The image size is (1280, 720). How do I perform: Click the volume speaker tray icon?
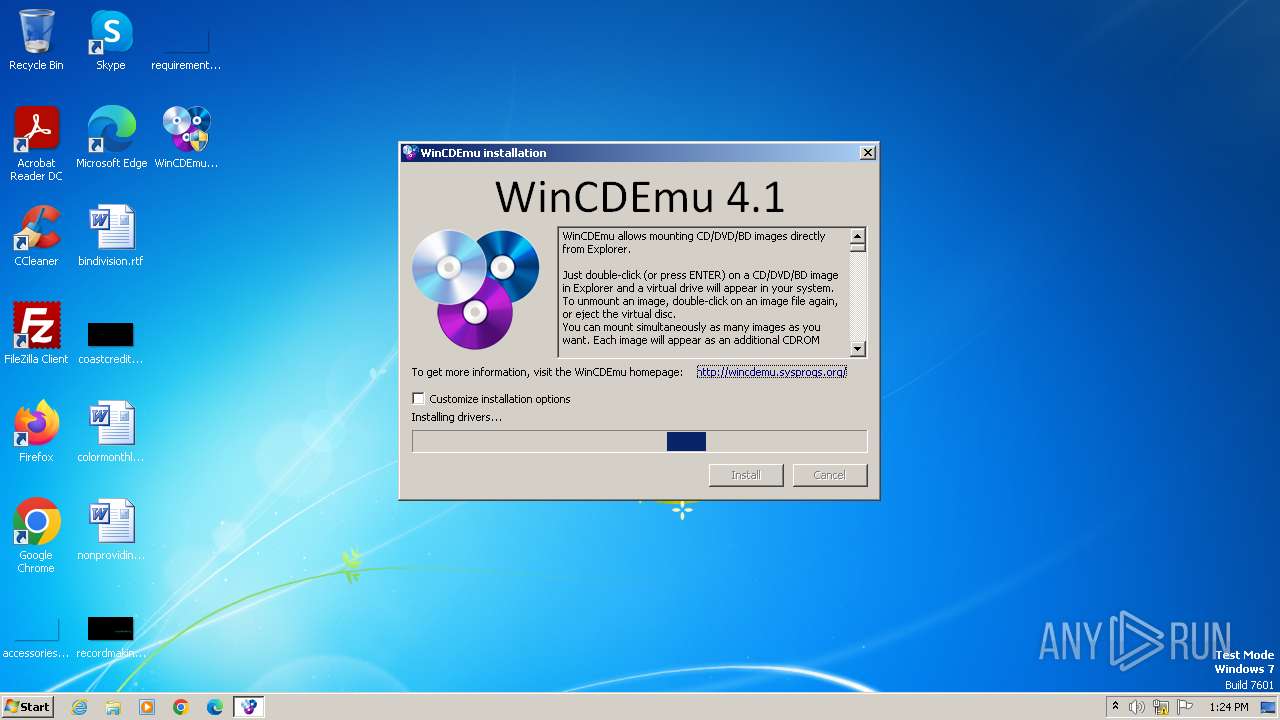click(x=1137, y=707)
